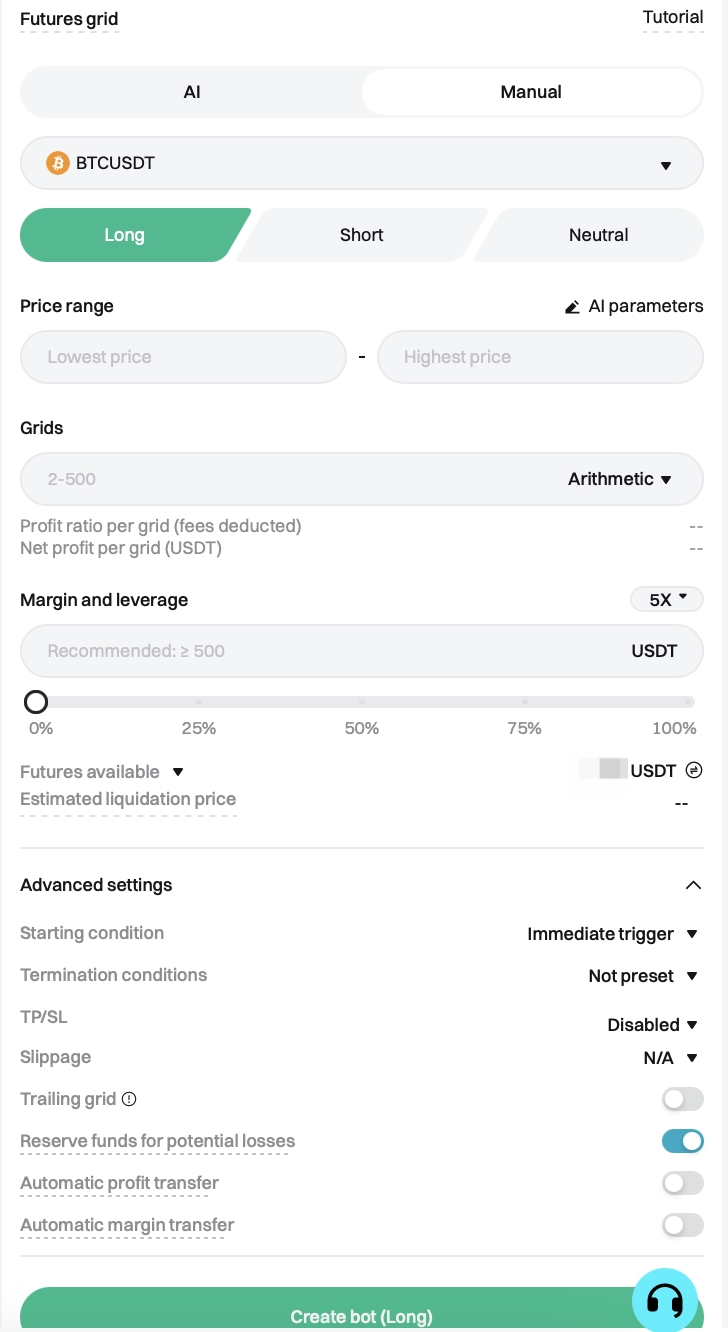Open the Tutorial link
This screenshot has height=1332, width=728.
(673, 17)
